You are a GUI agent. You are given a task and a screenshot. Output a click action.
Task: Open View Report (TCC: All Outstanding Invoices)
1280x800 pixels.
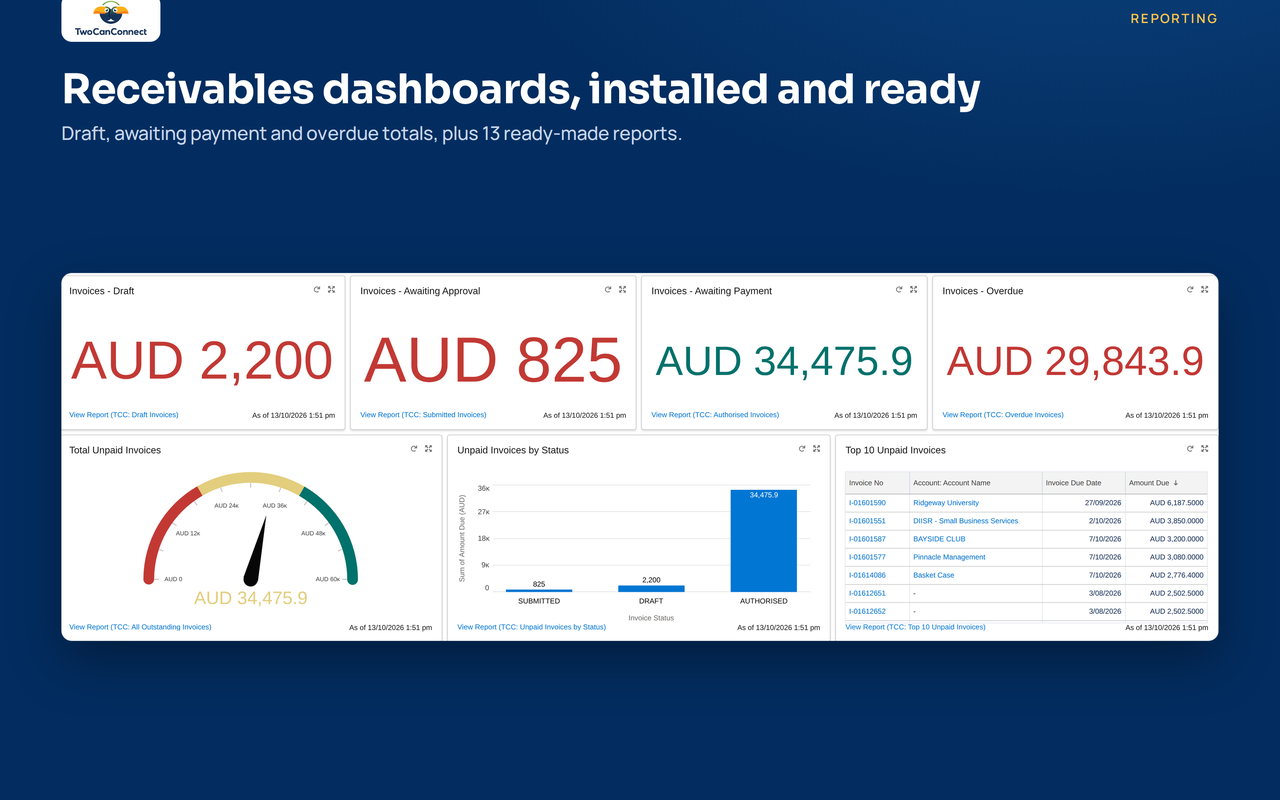click(x=140, y=627)
